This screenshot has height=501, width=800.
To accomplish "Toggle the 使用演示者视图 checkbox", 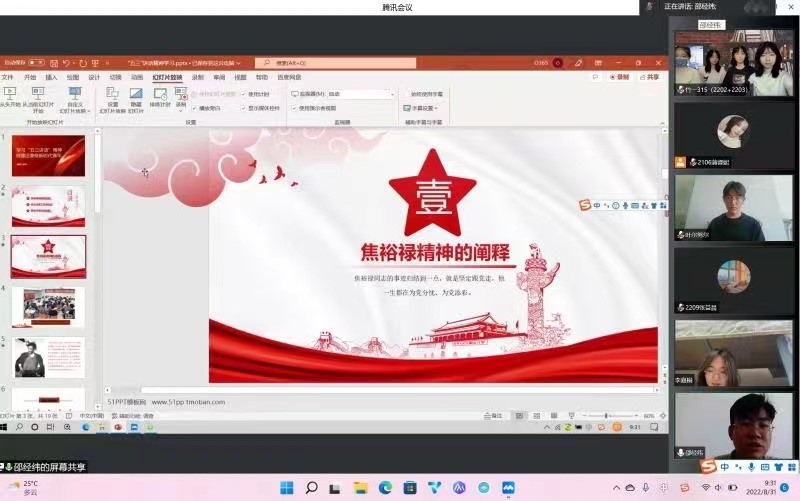I will click(x=294, y=107).
